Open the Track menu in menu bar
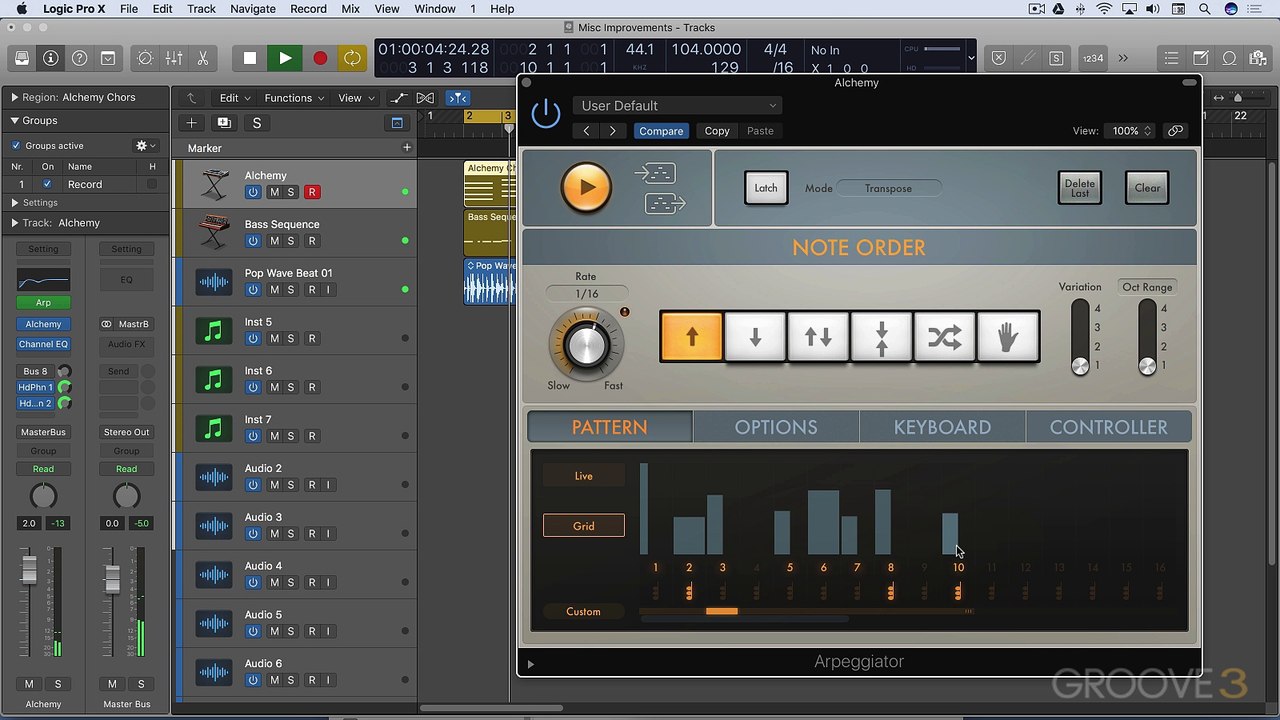1280x720 pixels. (x=201, y=9)
